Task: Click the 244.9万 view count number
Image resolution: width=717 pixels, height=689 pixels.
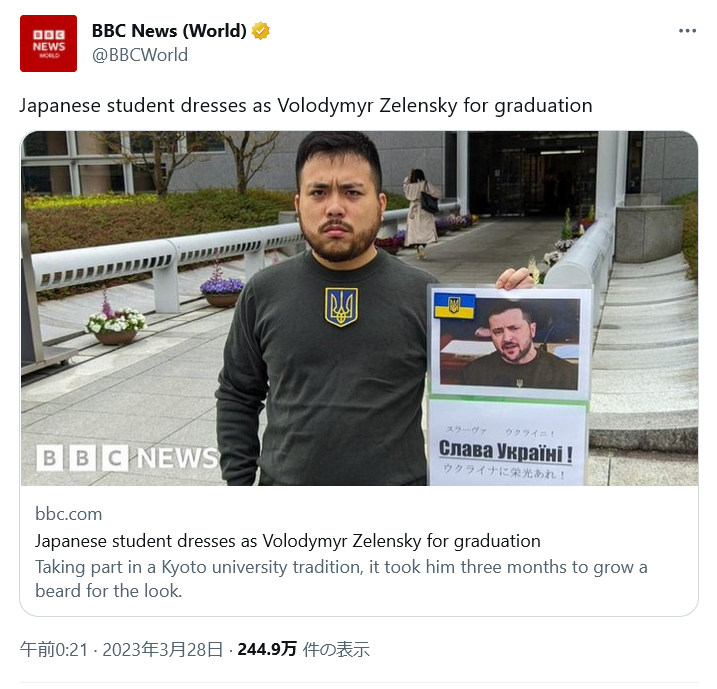Action: click(267, 649)
